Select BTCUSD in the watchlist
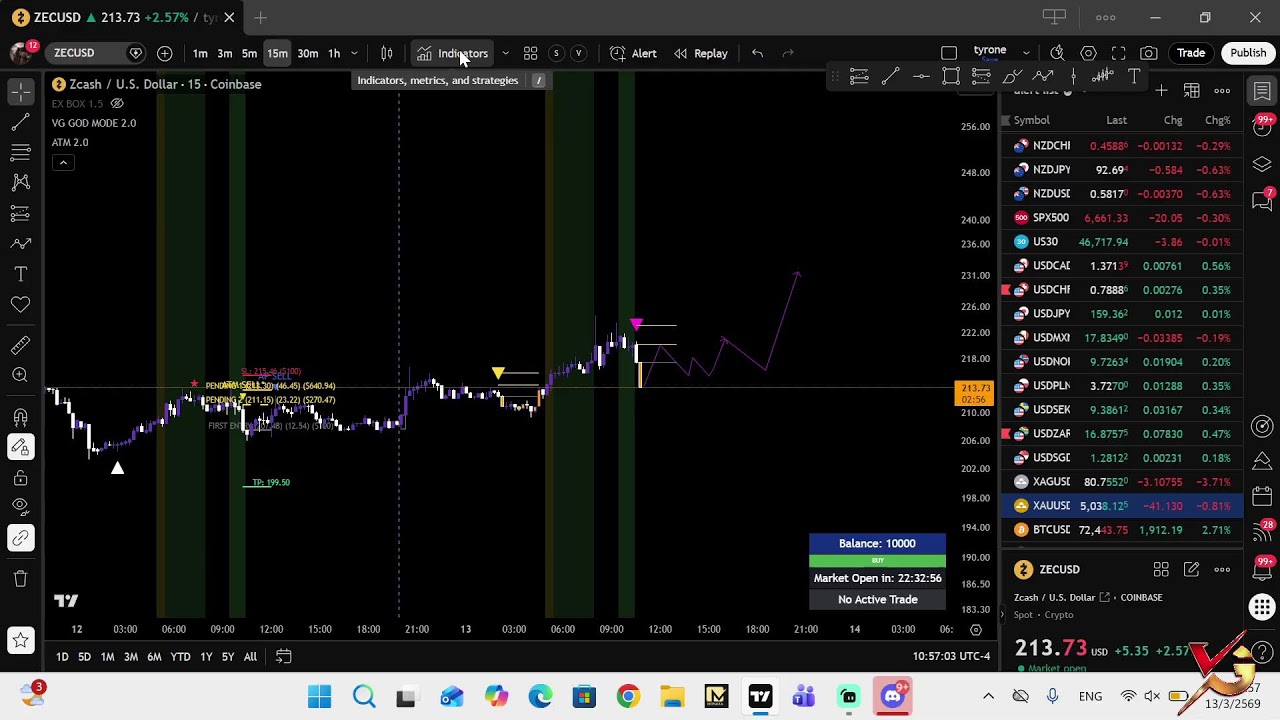The height and width of the screenshot is (720, 1280). (1122, 530)
